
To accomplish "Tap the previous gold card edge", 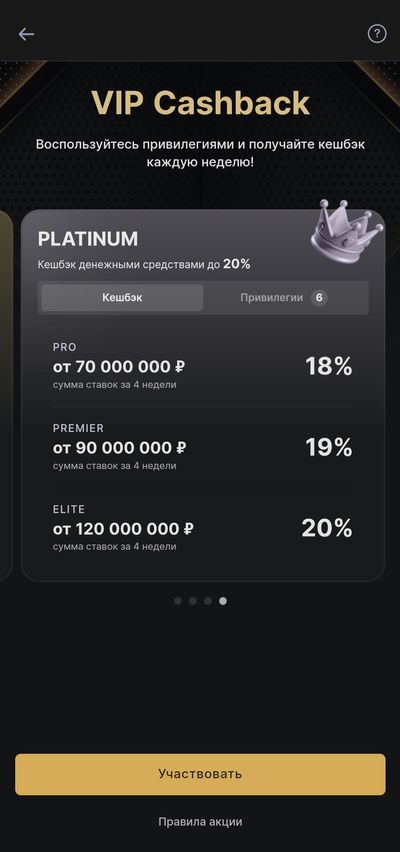I will [6, 395].
